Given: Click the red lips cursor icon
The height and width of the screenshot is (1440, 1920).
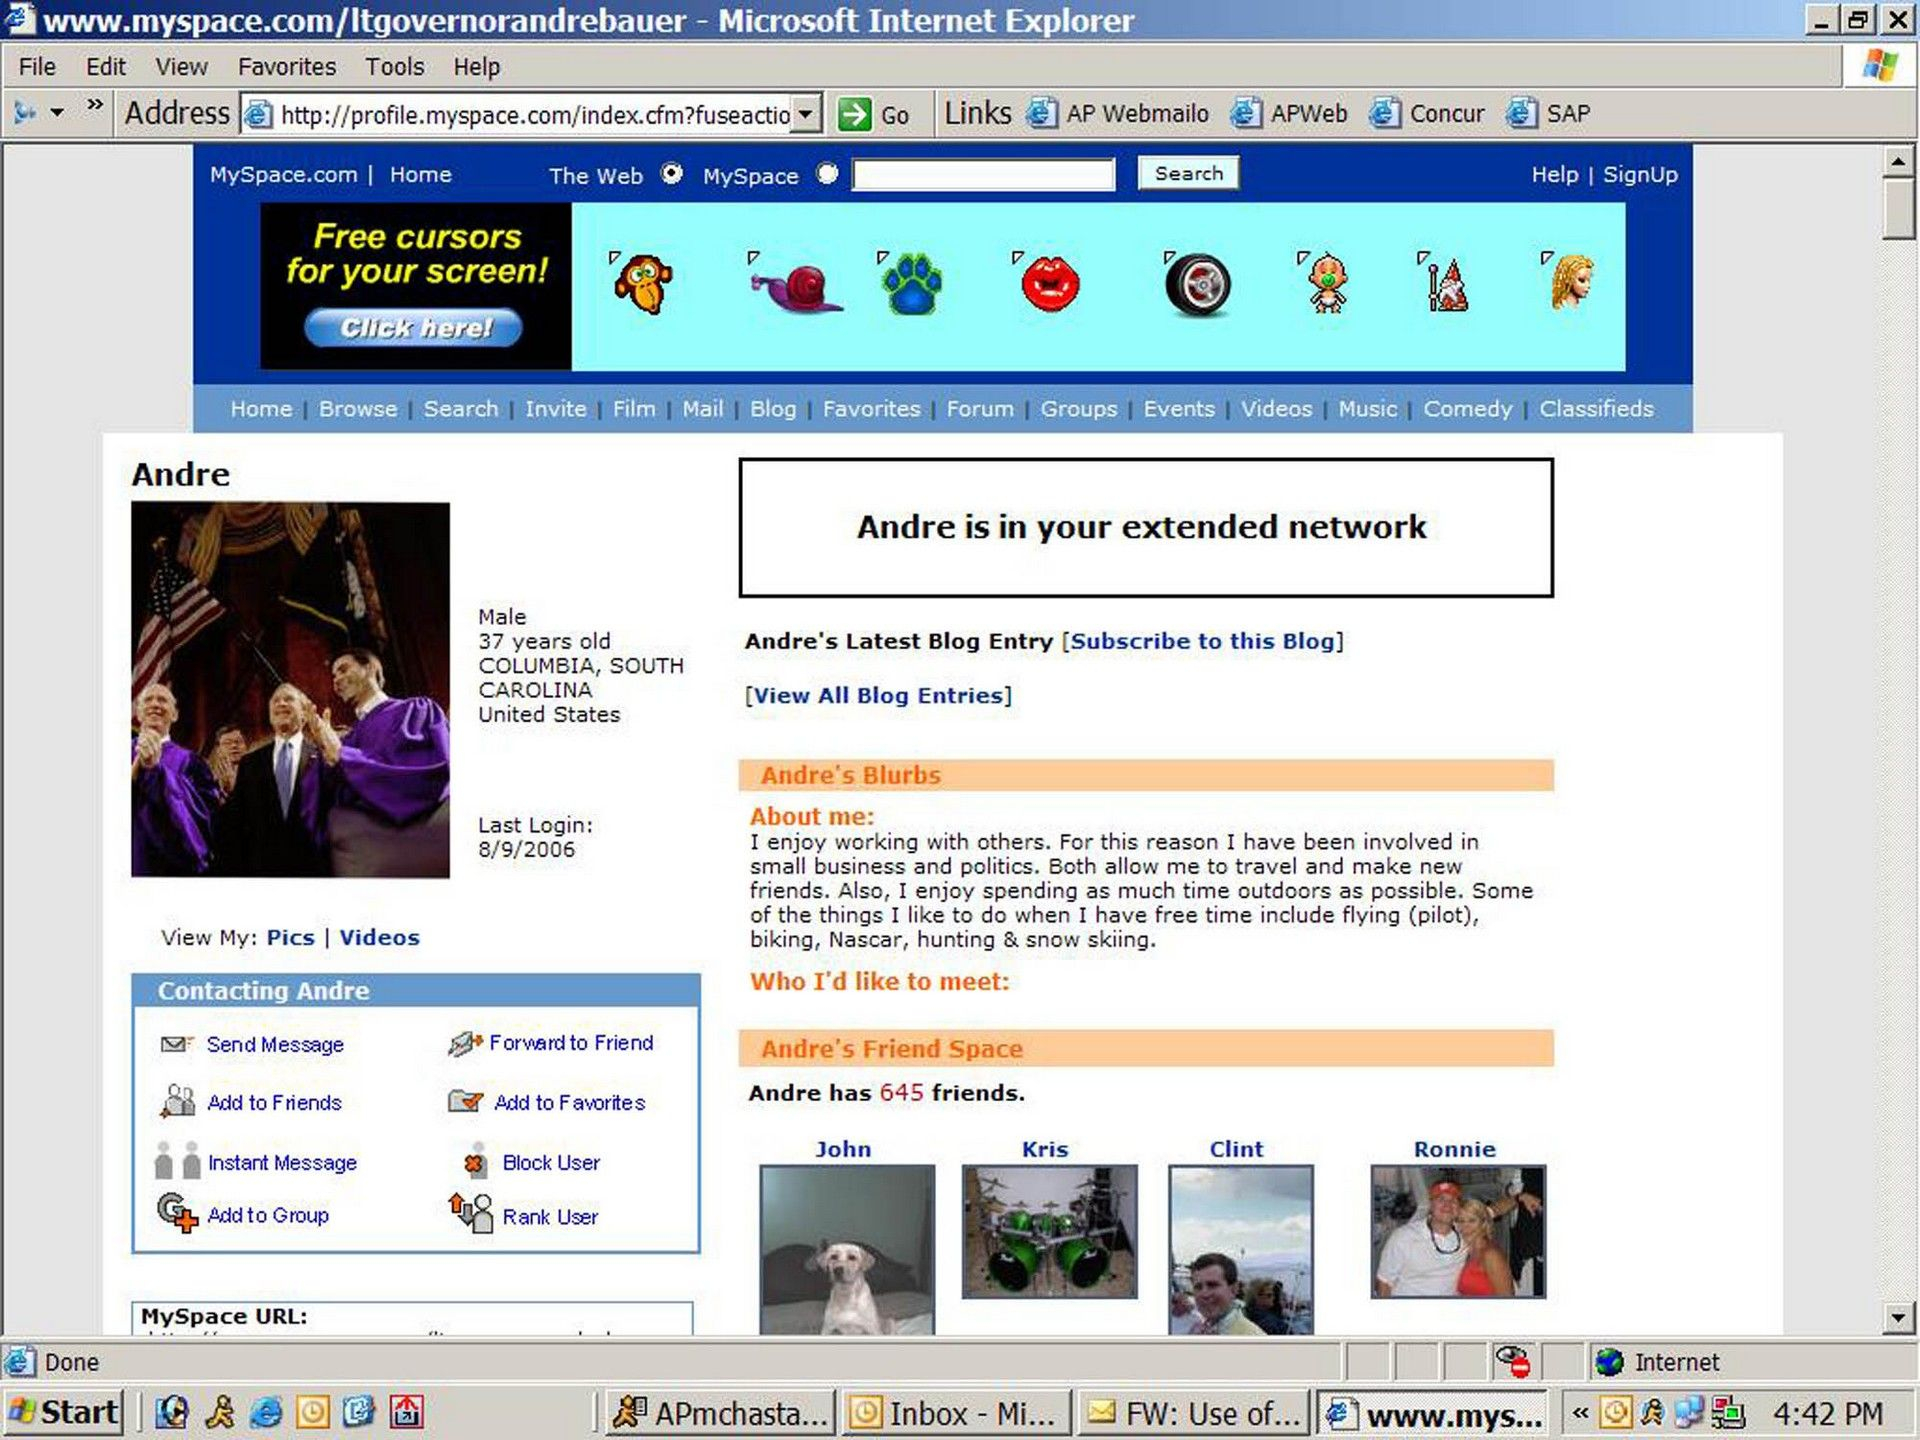Looking at the screenshot, I should pyautogui.click(x=1049, y=283).
